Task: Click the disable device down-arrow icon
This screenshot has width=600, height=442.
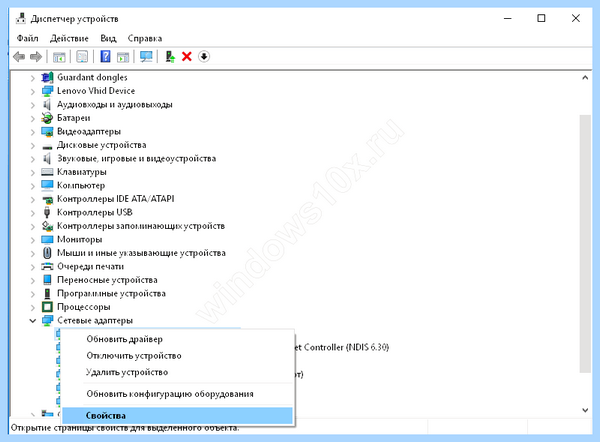Action: click(204, 57)
